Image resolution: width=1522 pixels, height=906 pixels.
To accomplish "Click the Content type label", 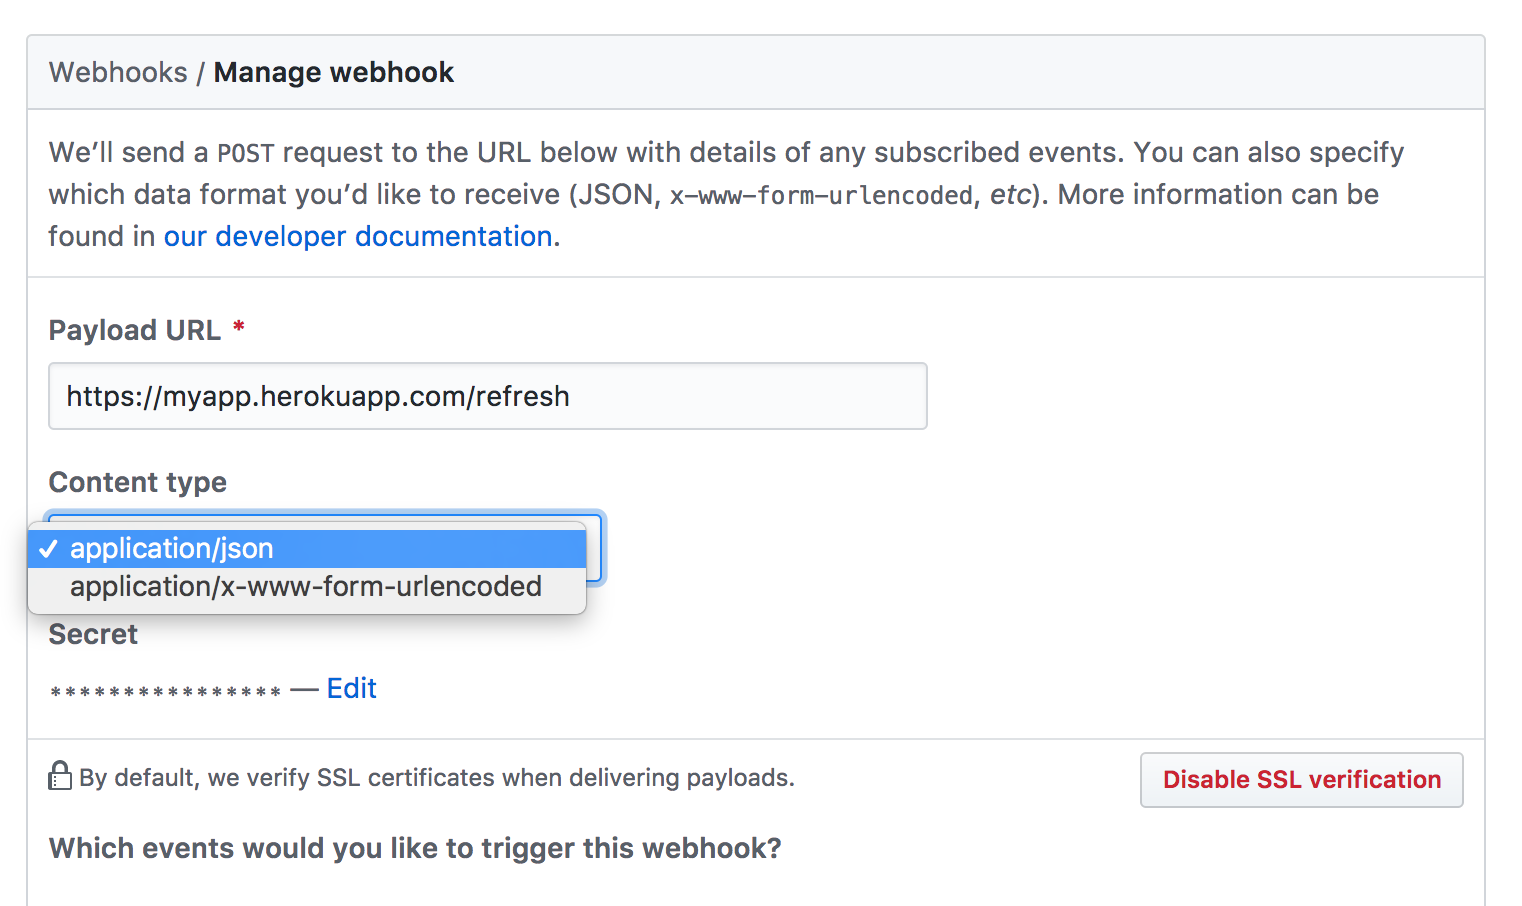I will pos(138,483).
